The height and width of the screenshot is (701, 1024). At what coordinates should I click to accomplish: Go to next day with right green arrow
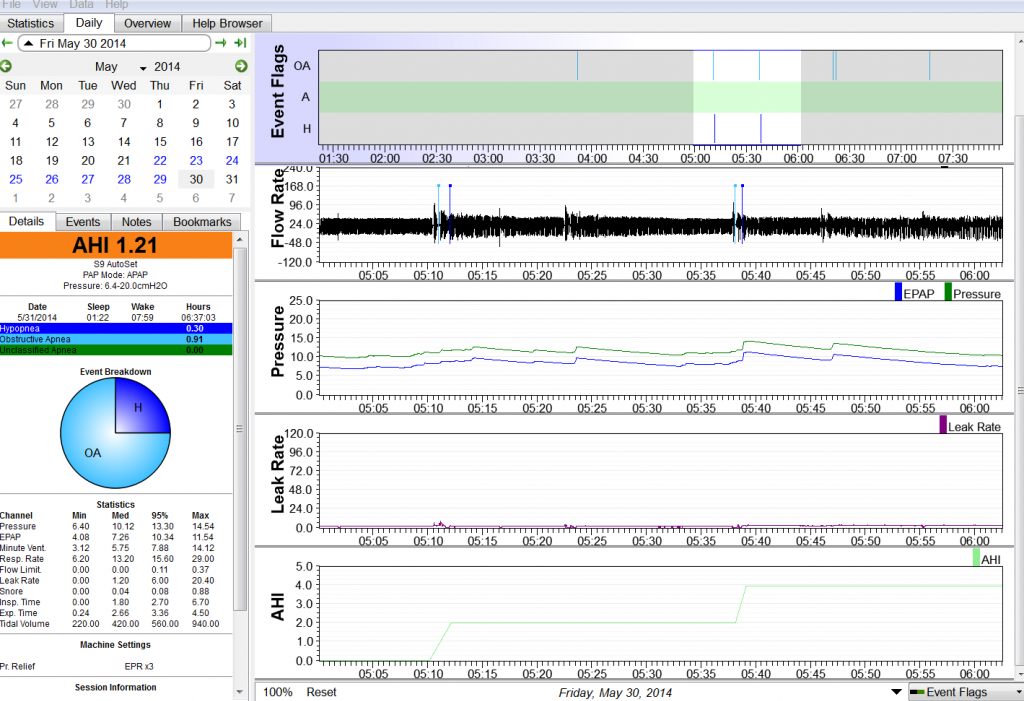point(221,43)
